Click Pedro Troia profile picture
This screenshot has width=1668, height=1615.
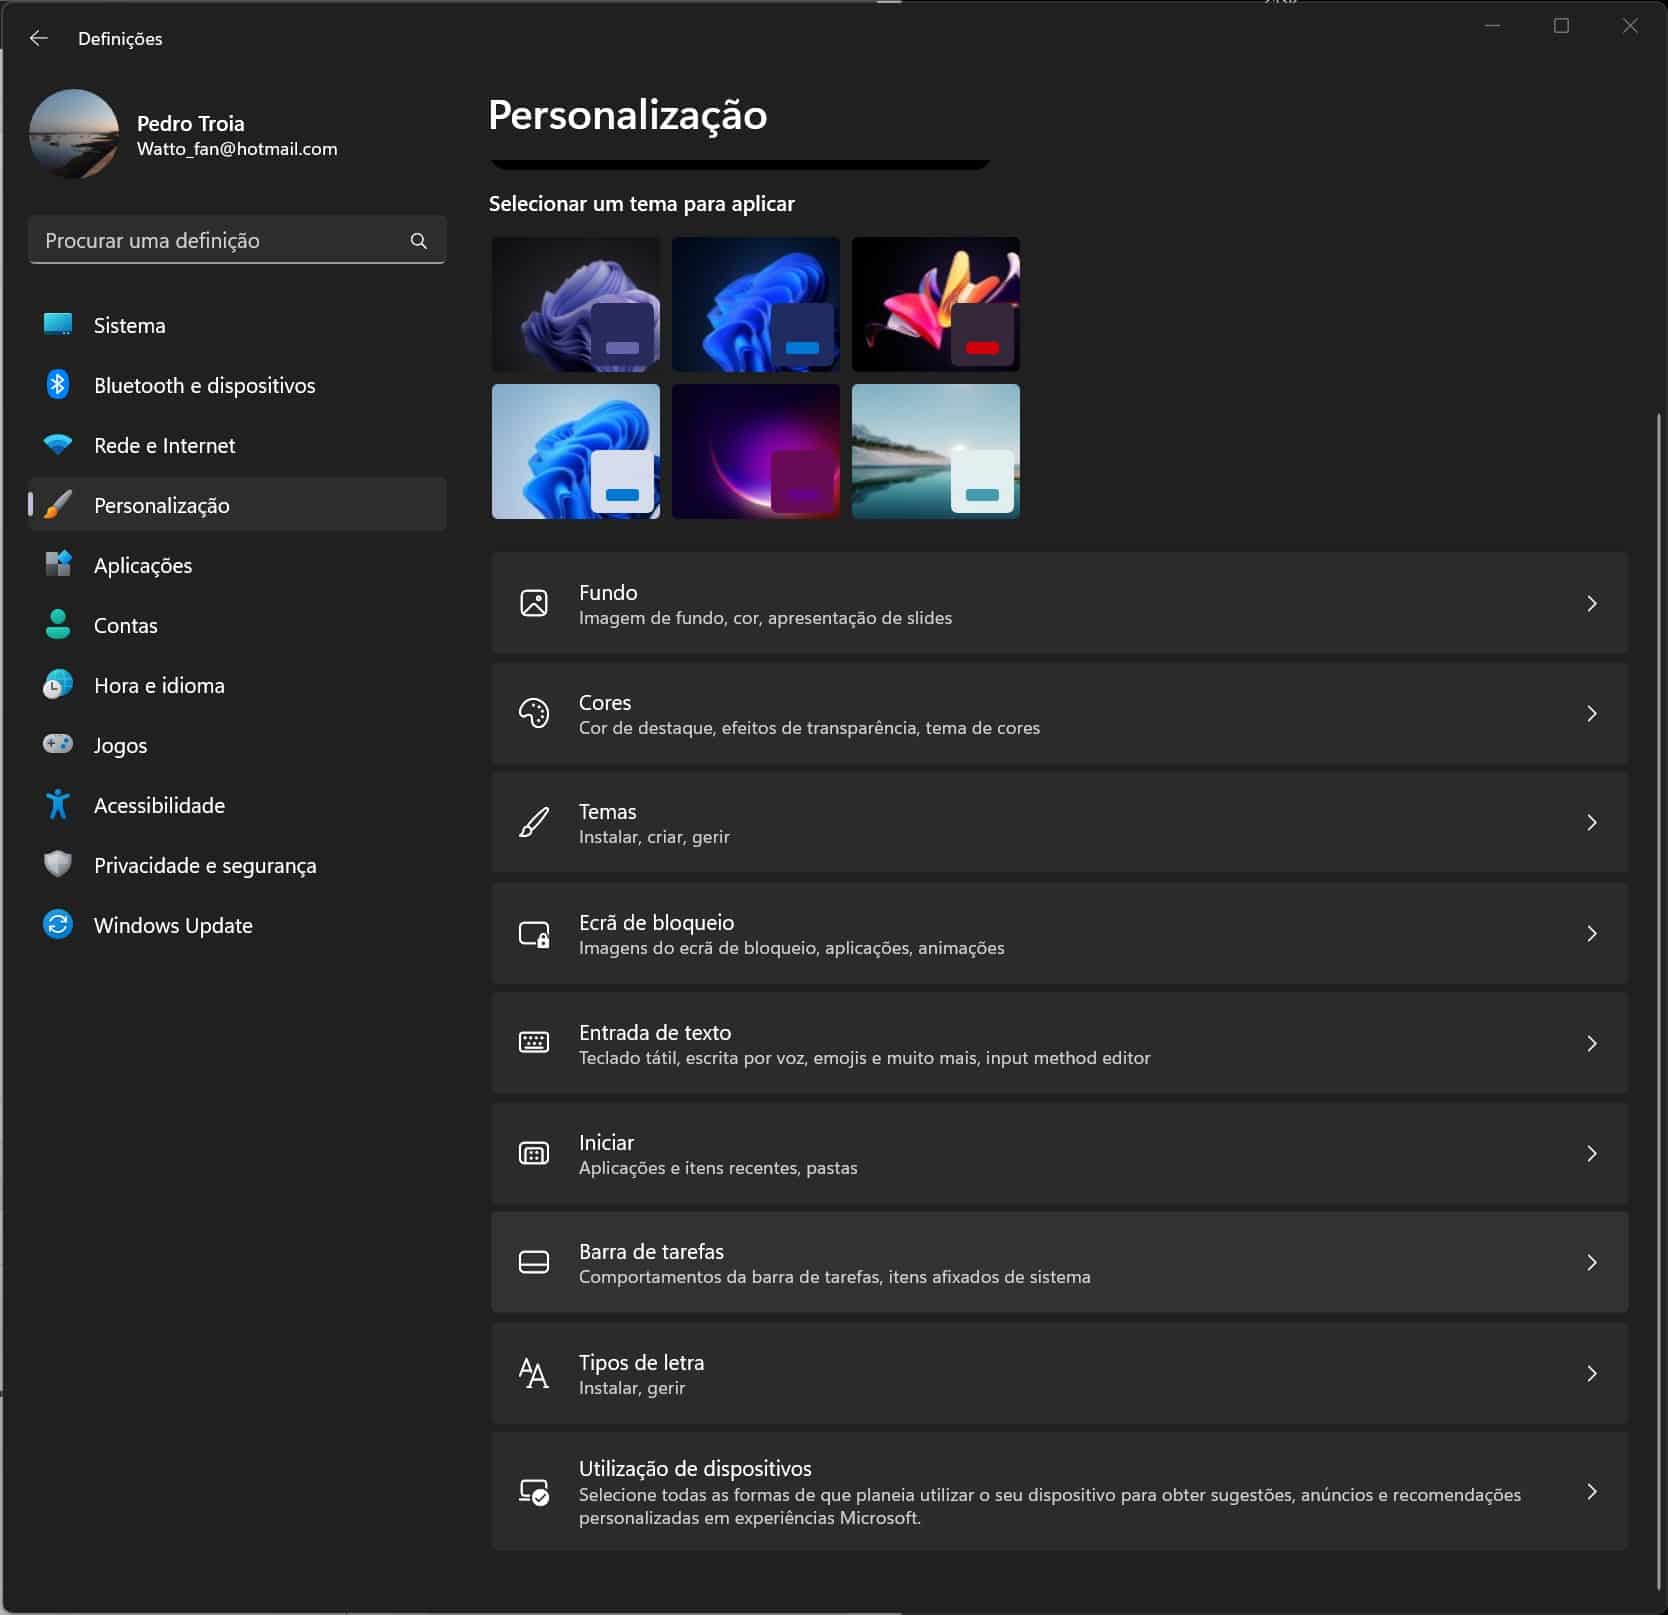(74, 134)
